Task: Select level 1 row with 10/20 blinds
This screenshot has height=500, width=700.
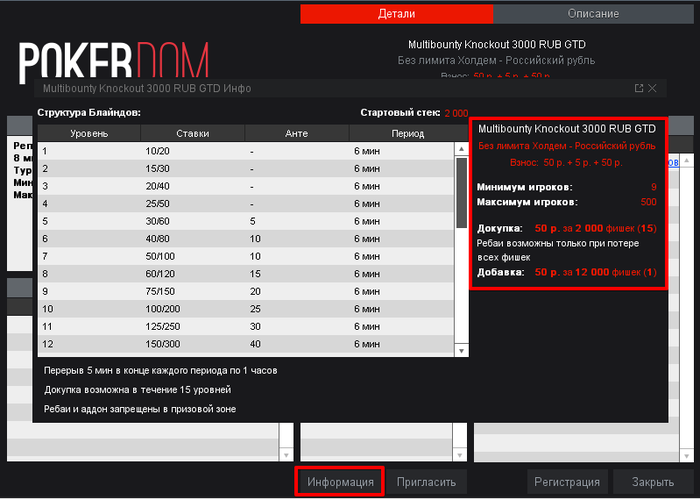Action: click(246, 151)
